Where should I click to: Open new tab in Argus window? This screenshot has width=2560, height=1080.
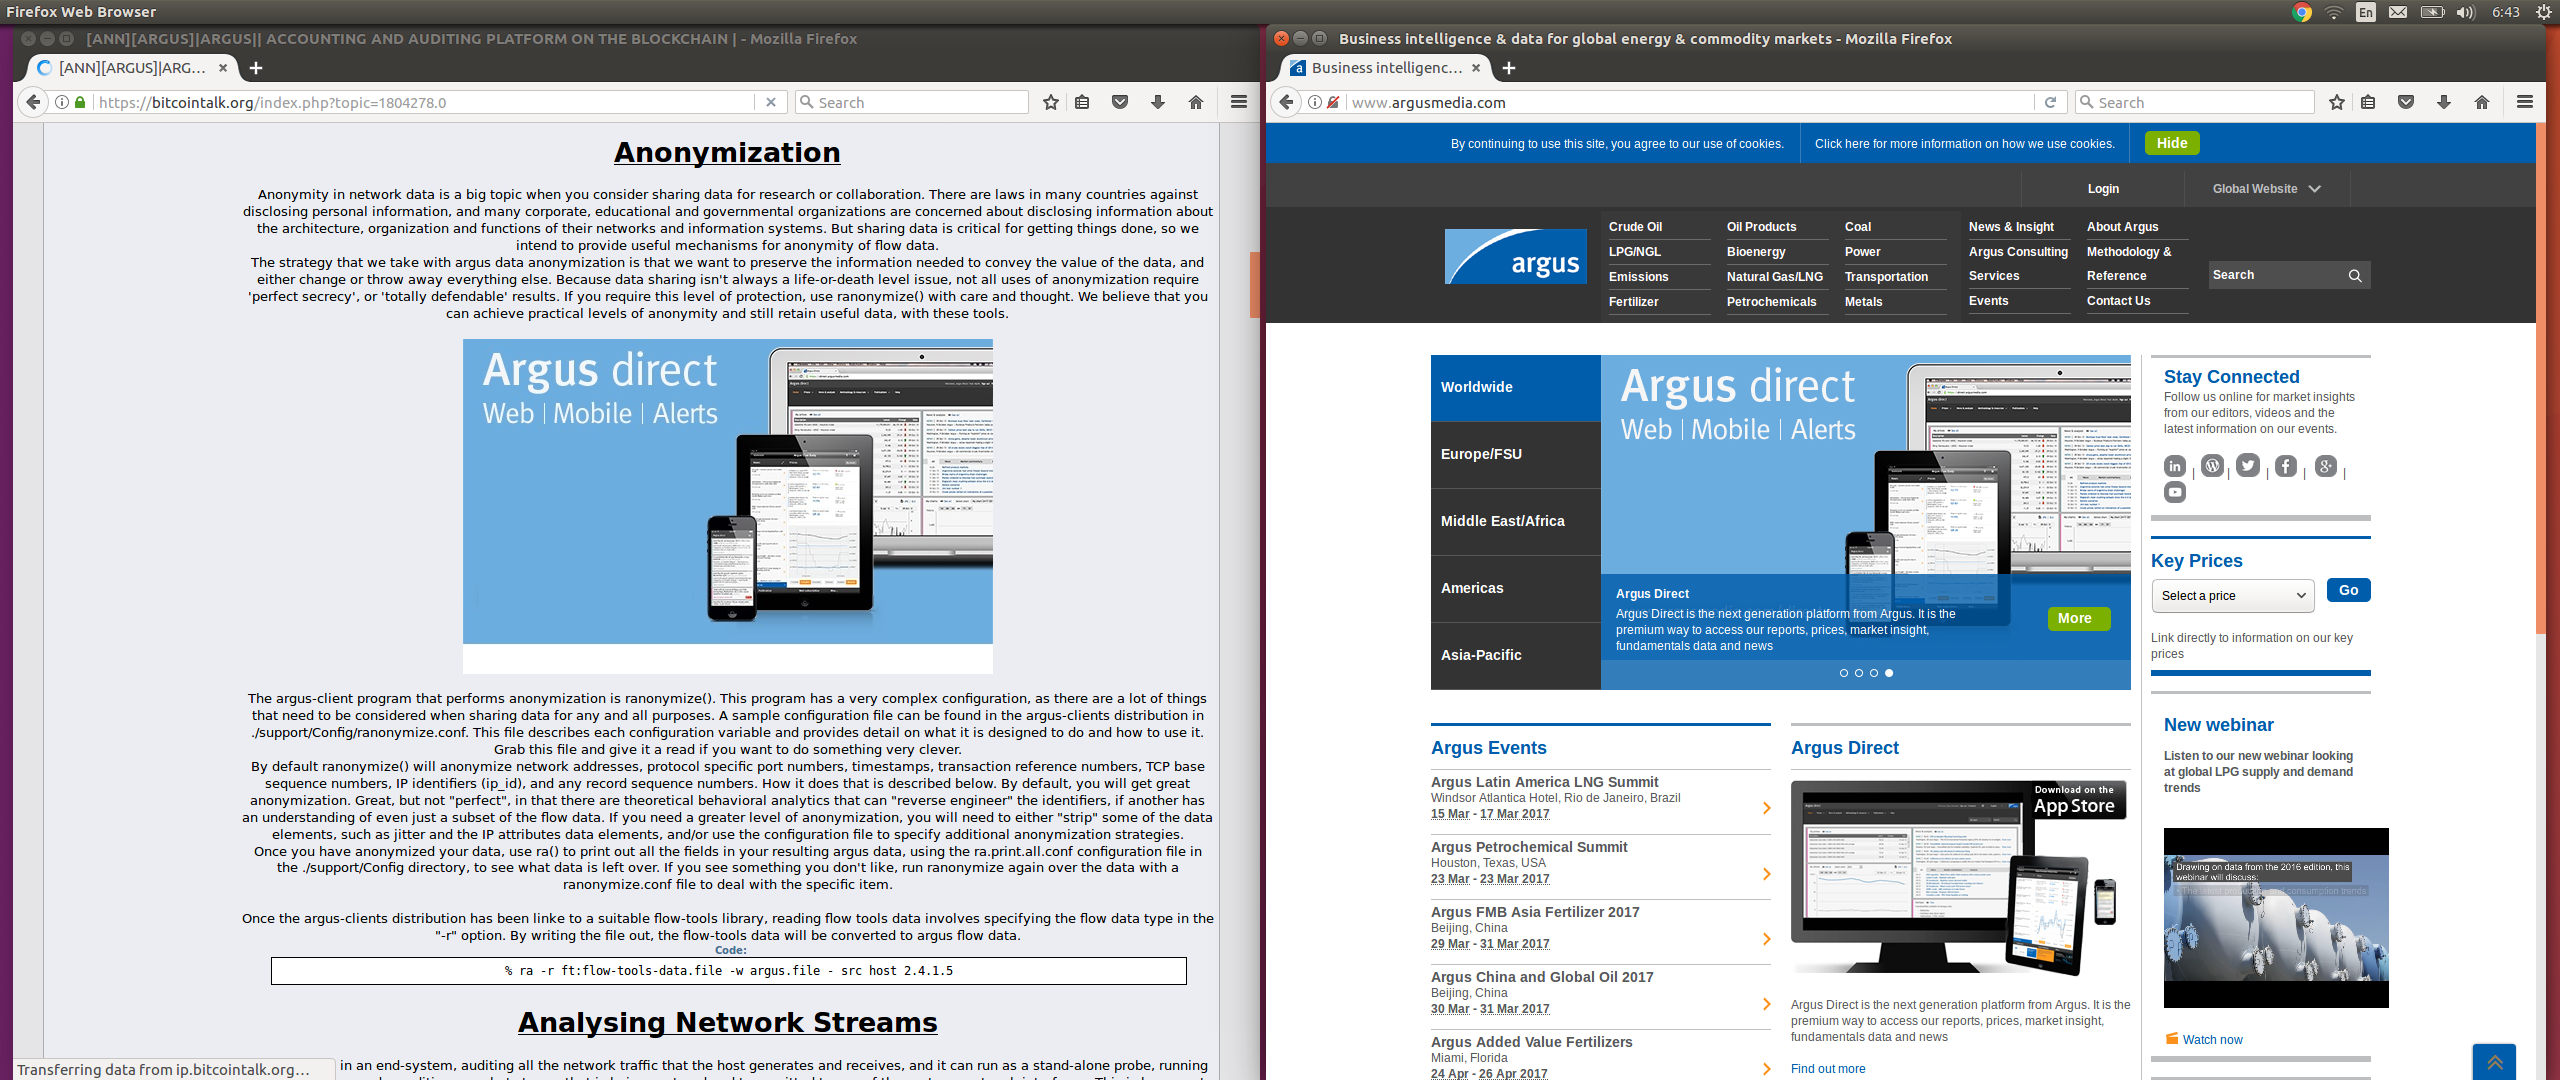[x=1509, y=68]
